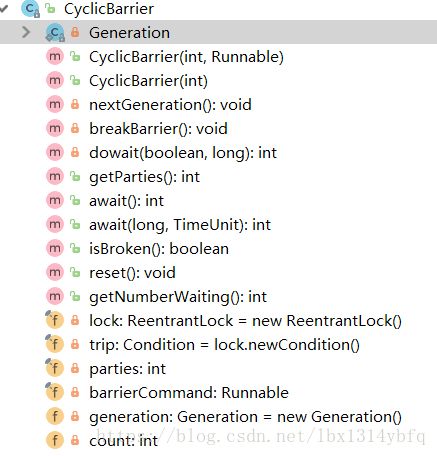The height and width of the screenshot is (456, 437).
Task: Click the method icon beside isBroken()
Action: (x=55, y=249)
